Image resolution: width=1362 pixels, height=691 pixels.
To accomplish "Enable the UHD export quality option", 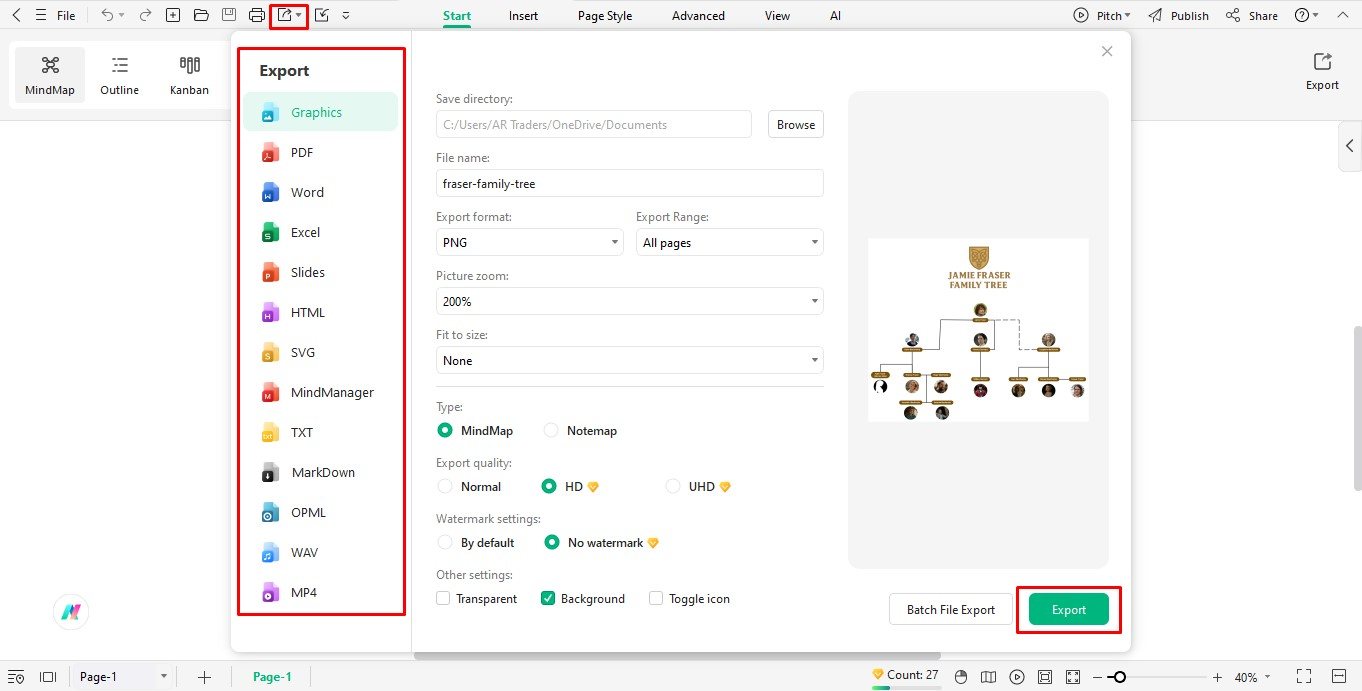I will point(673,486).
